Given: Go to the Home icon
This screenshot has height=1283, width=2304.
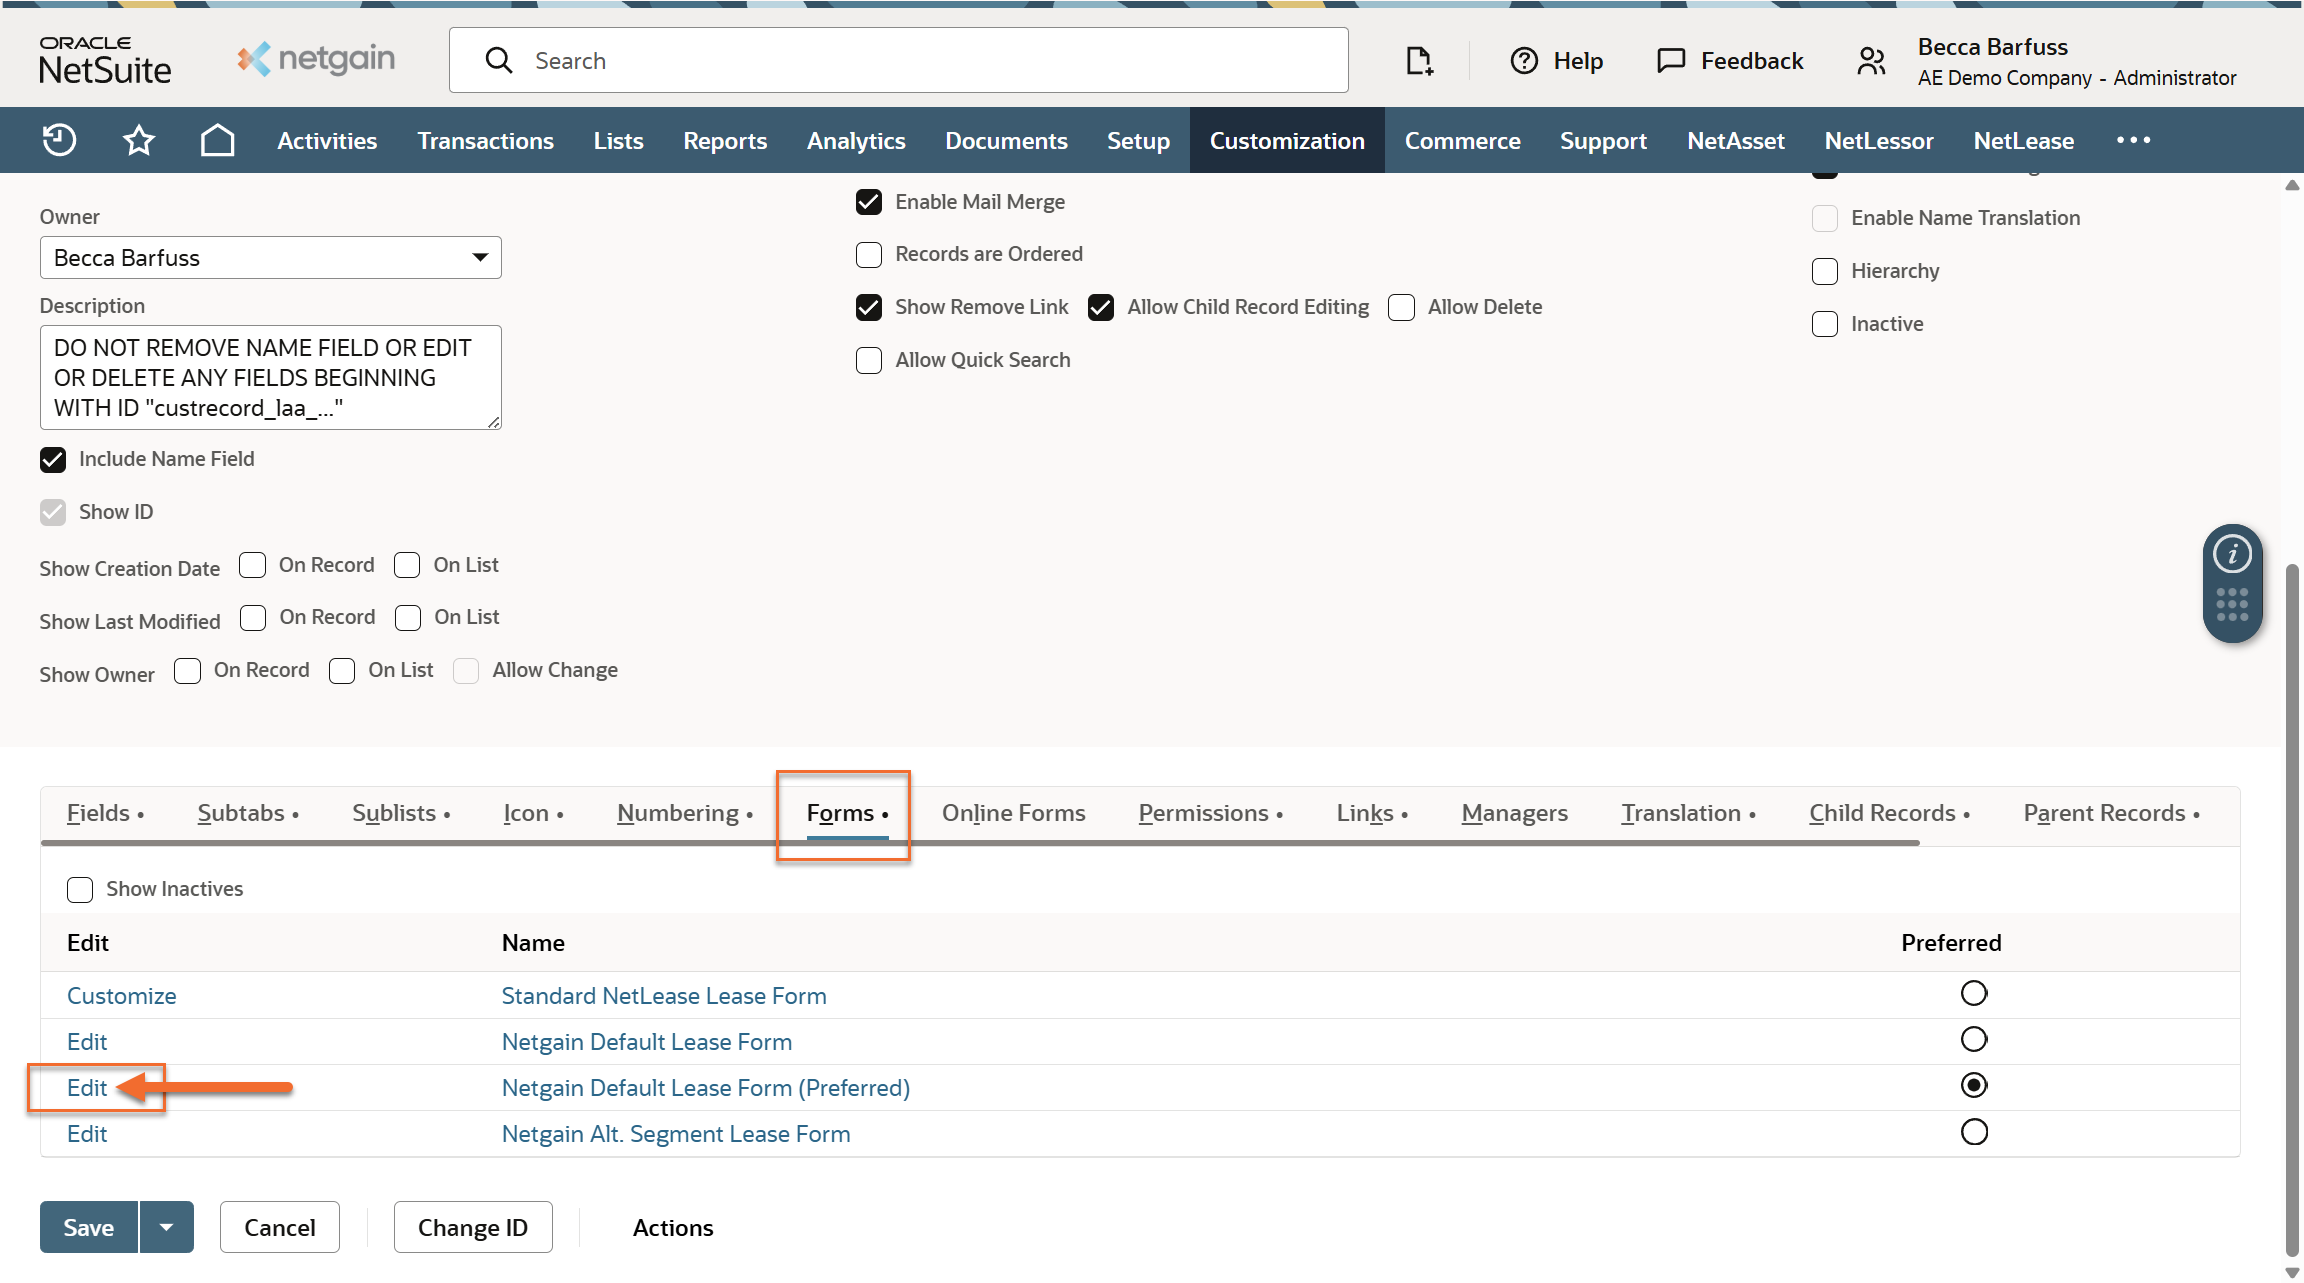Looking at the screenshot, I should click(217, 140).
